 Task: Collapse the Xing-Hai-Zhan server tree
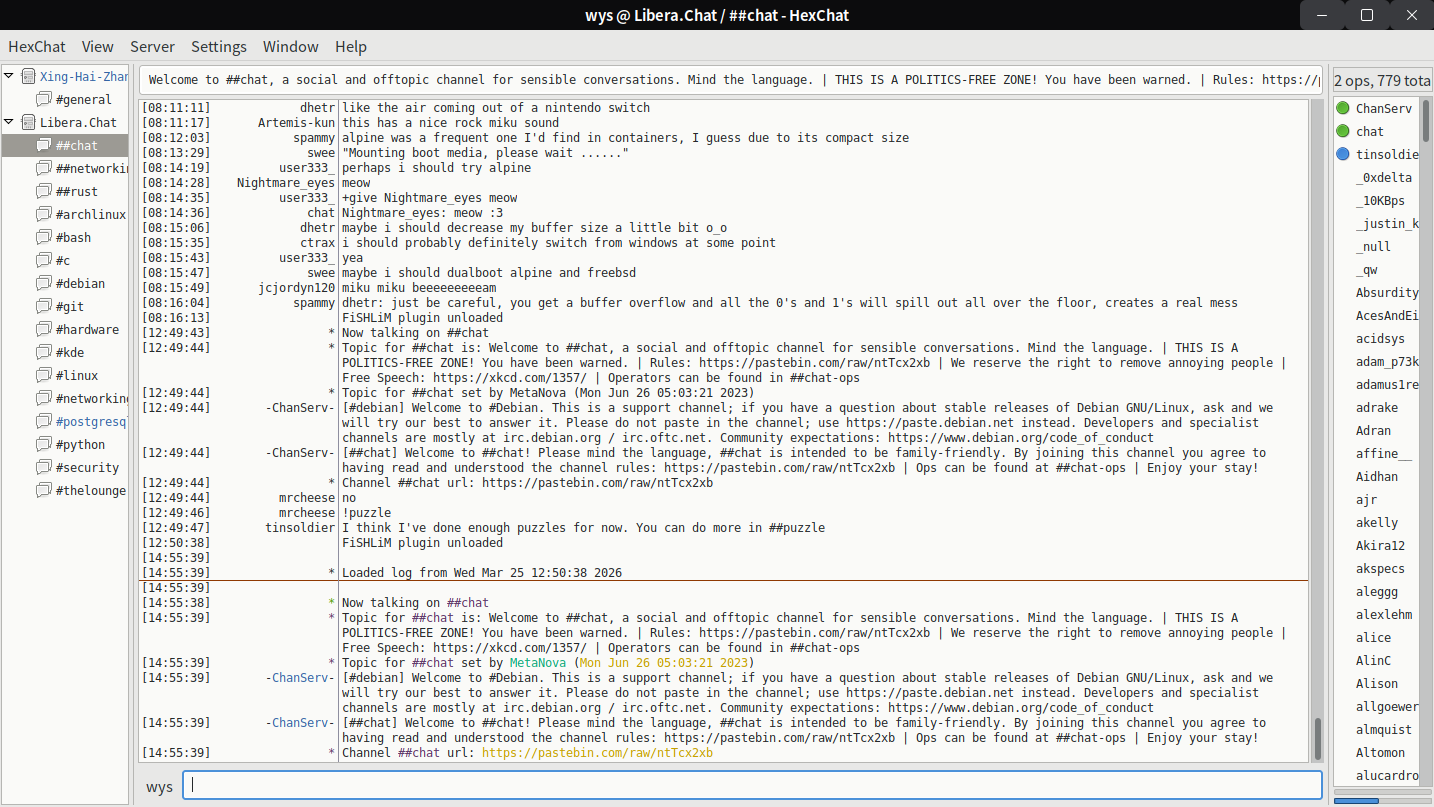[x=9, y=76]
